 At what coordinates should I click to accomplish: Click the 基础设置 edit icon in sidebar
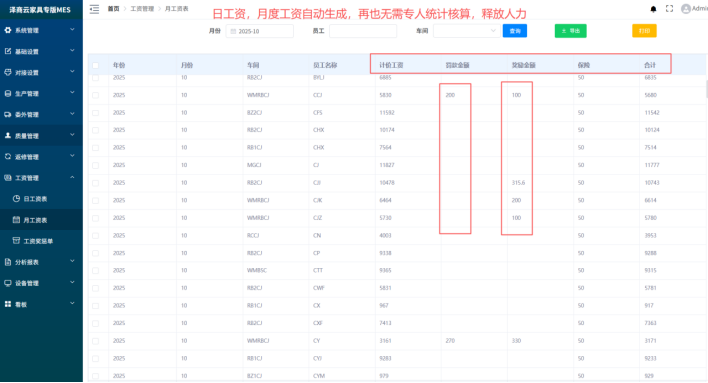point(8,51)
